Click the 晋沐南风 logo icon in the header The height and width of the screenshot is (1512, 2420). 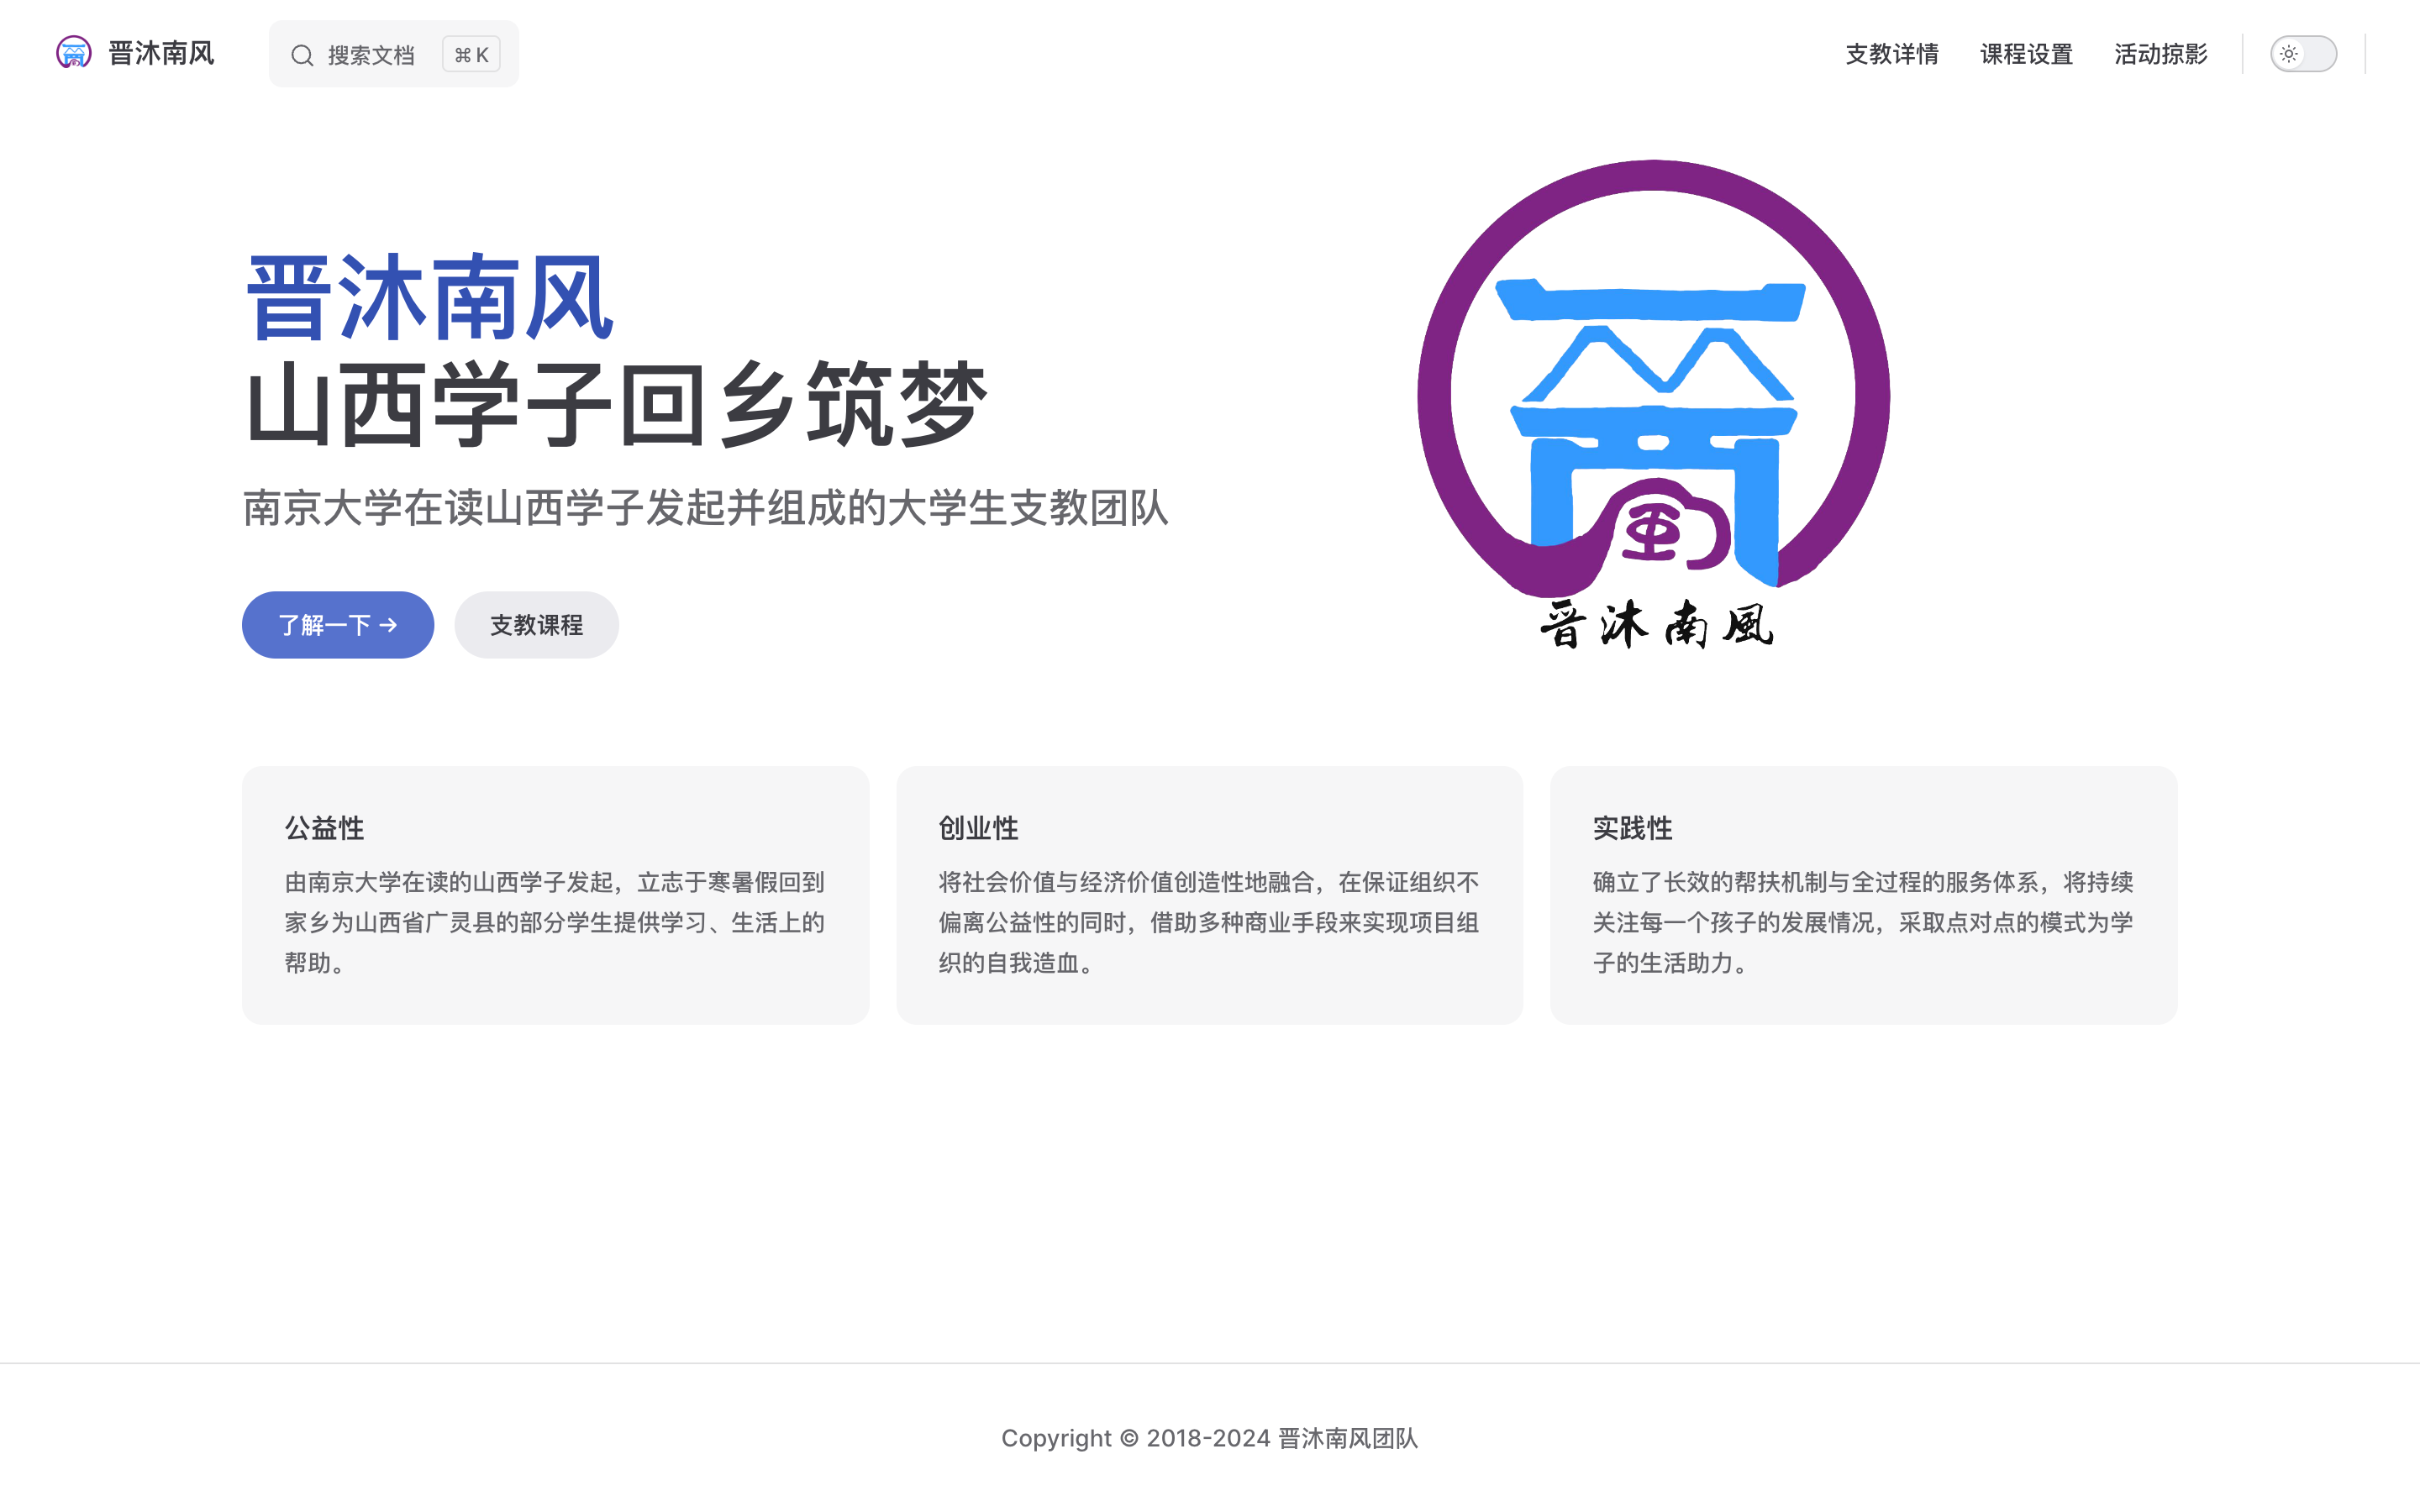[73, 53]
